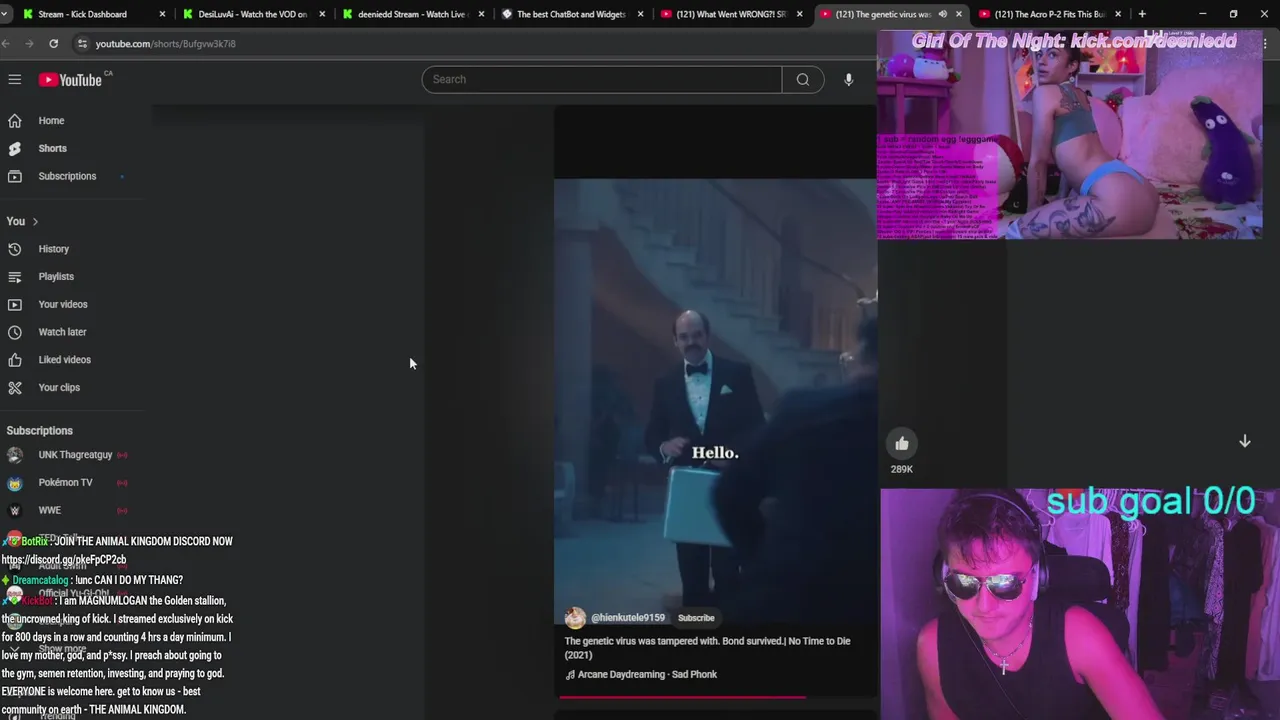Image resolution: width=1280 pixels, height=720 pixels.
Task: Go back in browser history
Action: pyautogui.click(x=6, y=43)
